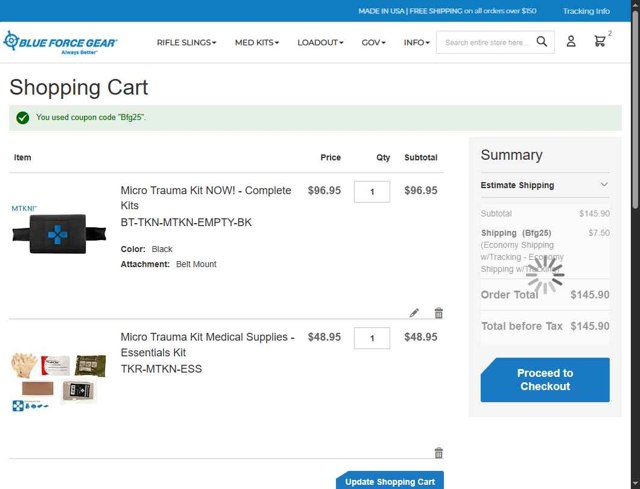The image size is (640, 489).
Task: Open the shopping cart icon in header
Action: tap(600, 41)
